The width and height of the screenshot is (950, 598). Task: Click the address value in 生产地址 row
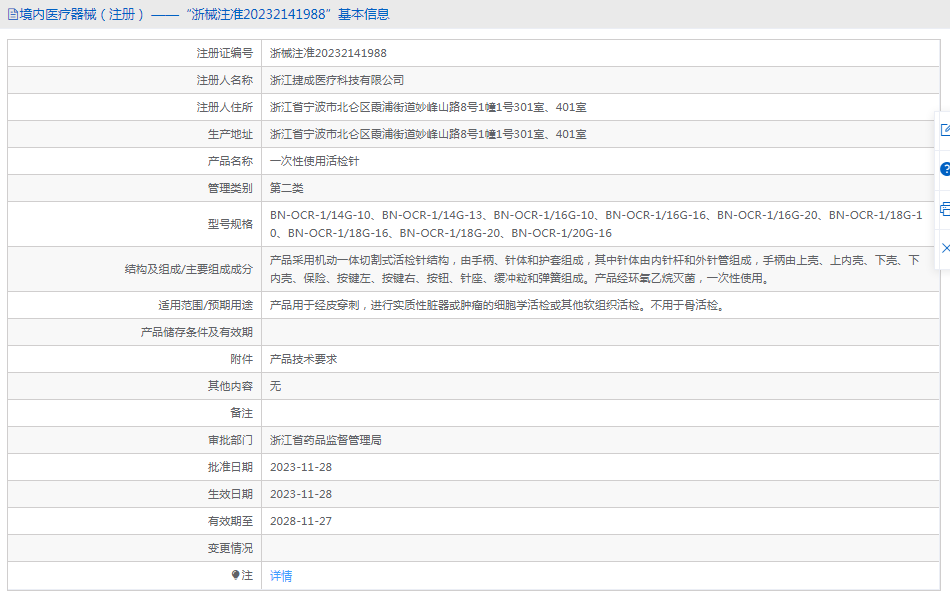428,134
